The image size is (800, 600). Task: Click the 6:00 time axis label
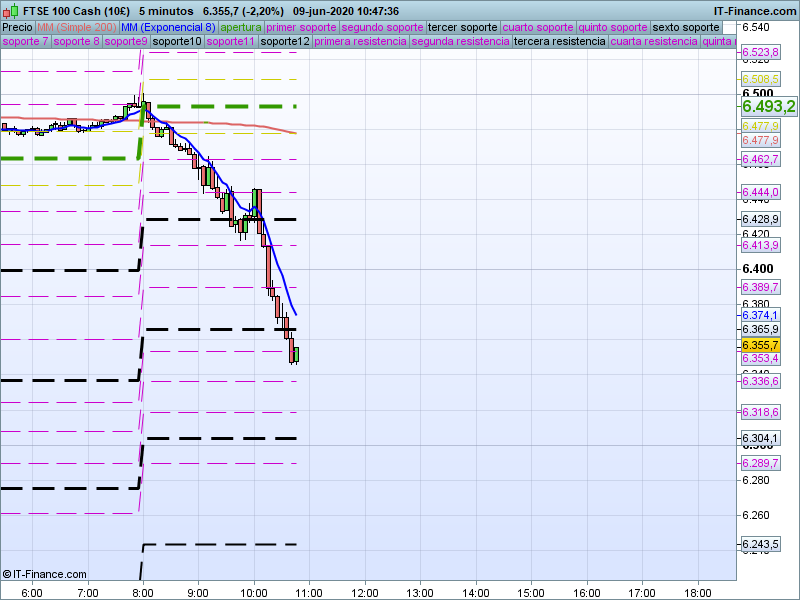[x=32, y=593]
